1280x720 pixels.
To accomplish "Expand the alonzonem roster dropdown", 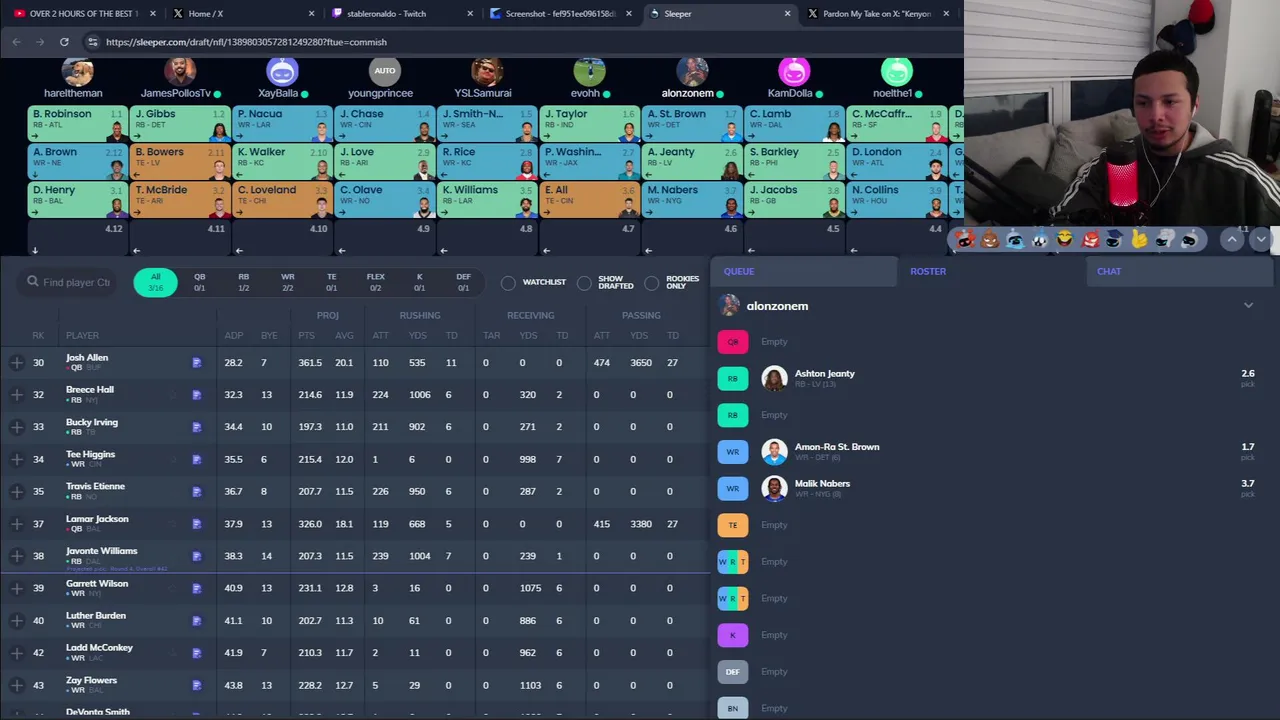I will 1248,306.
